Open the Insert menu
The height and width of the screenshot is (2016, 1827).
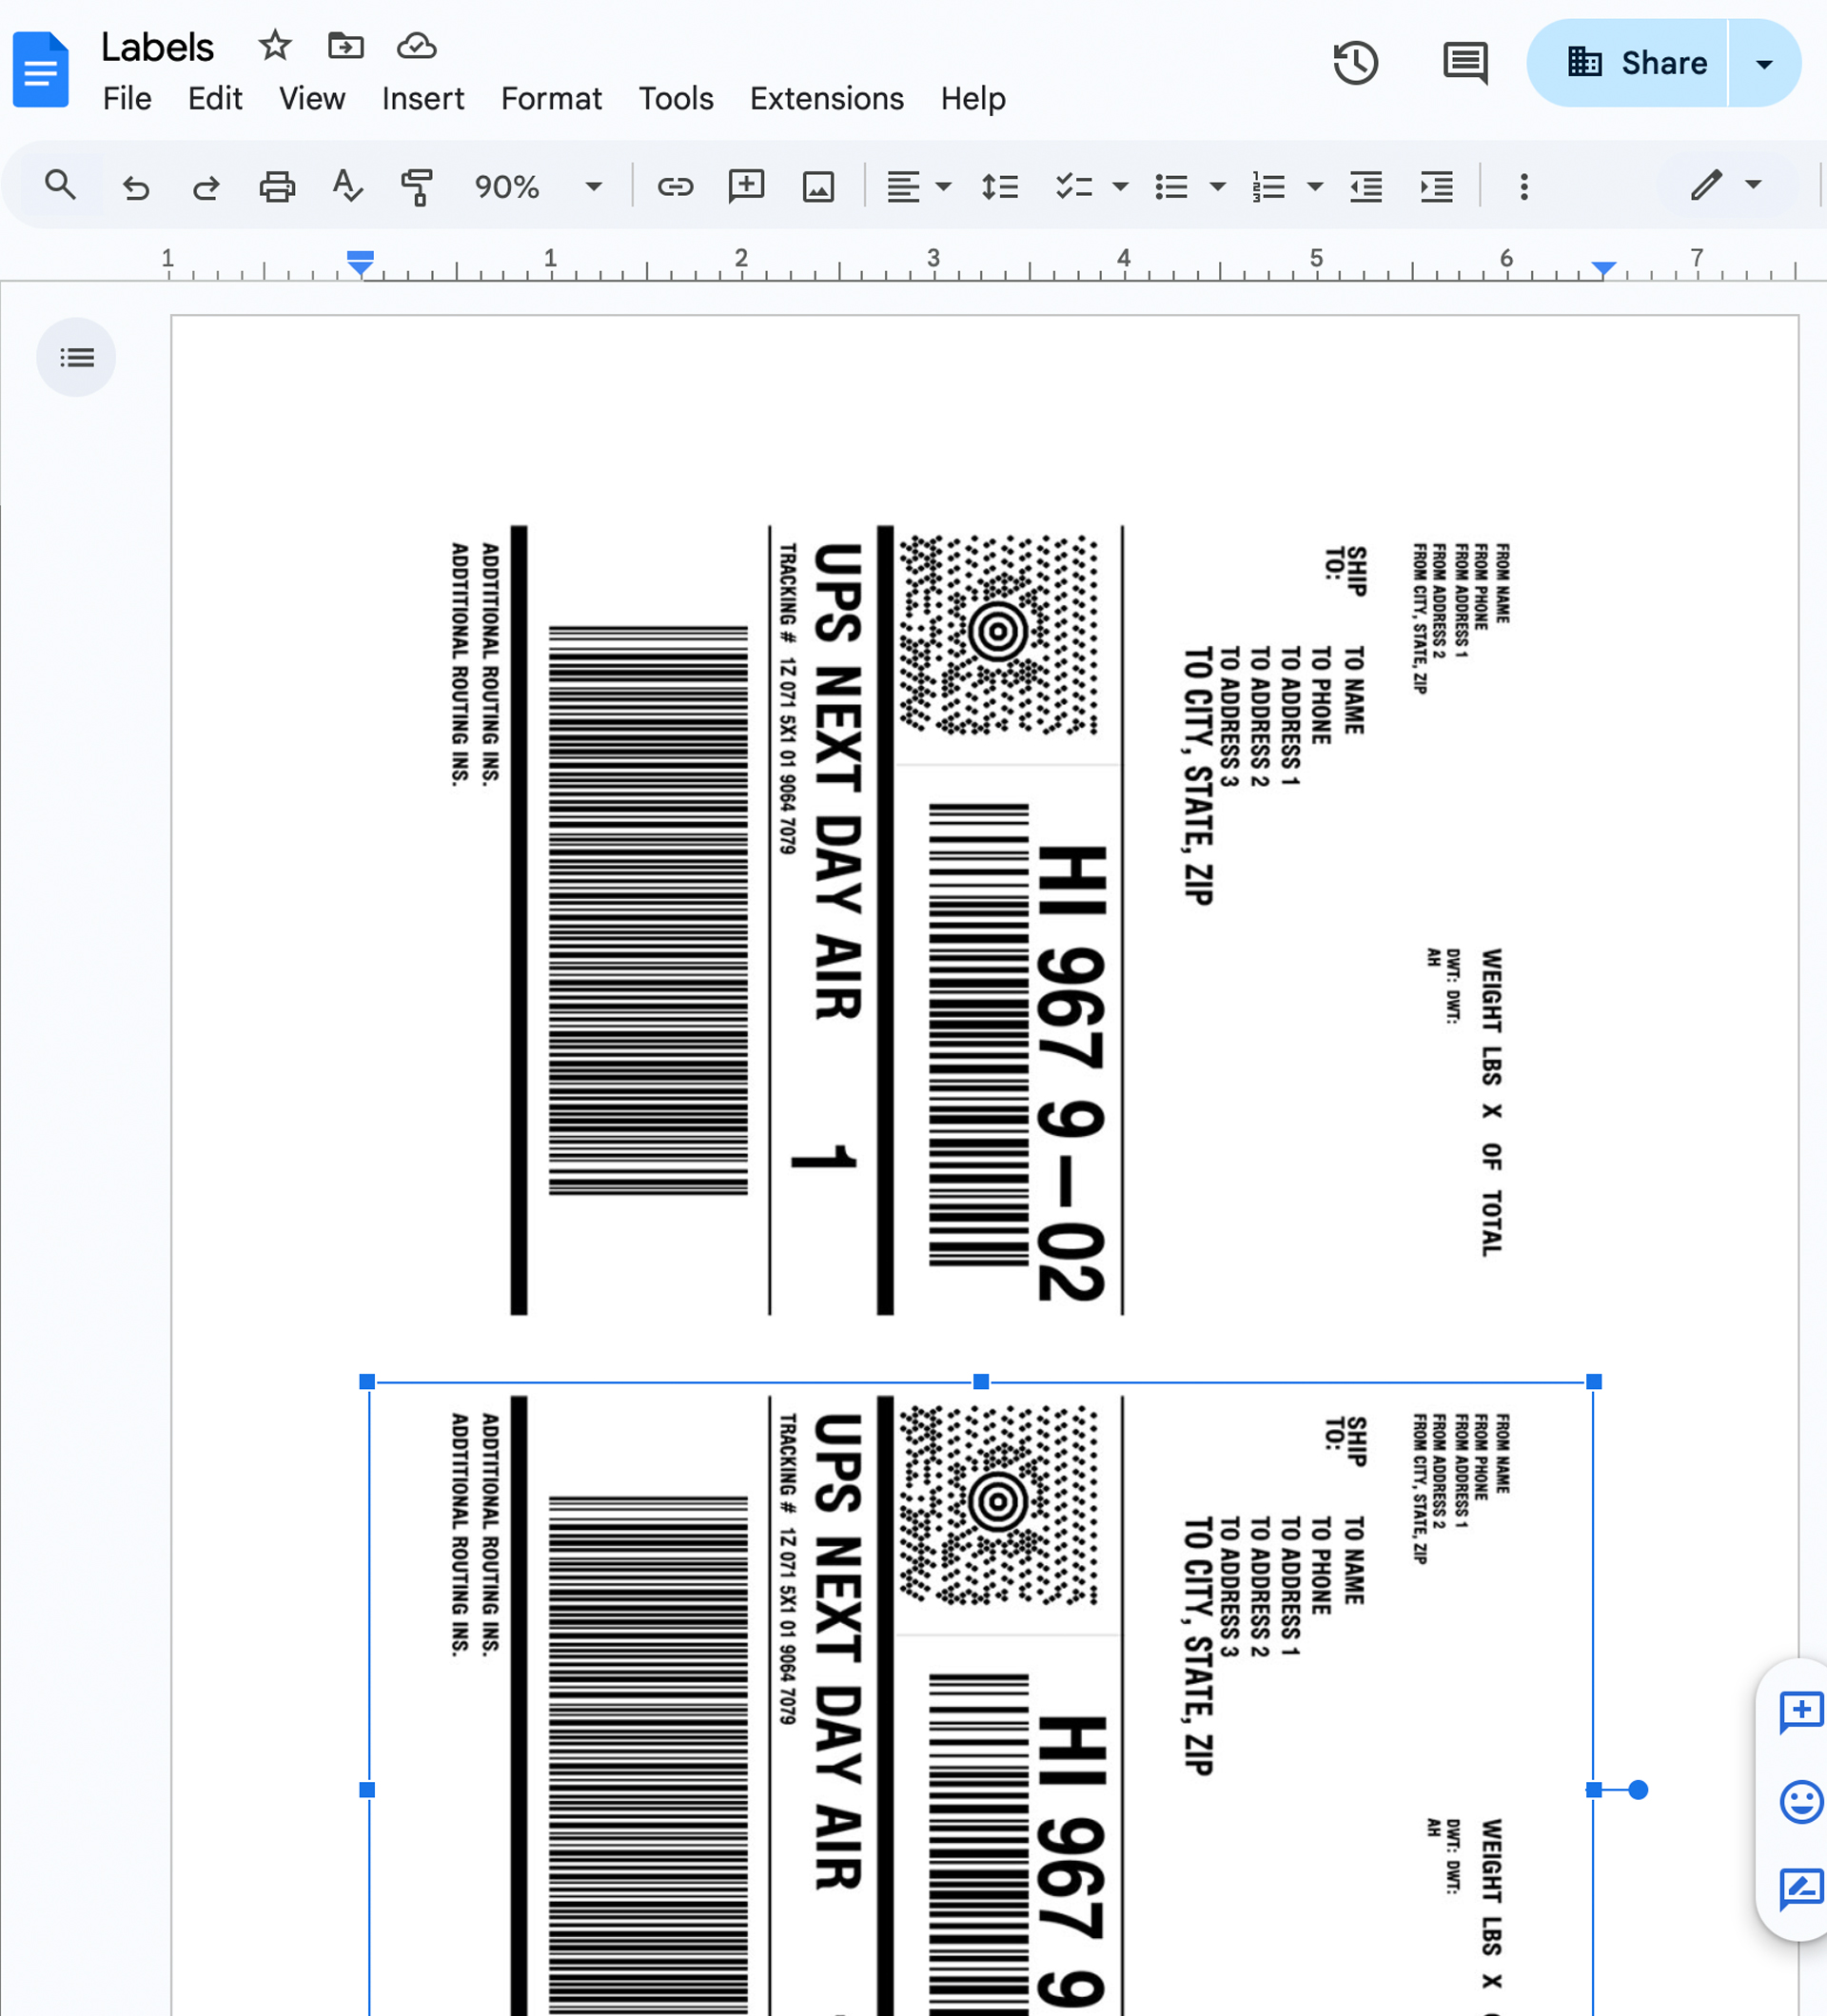click(x=422, y=99)
